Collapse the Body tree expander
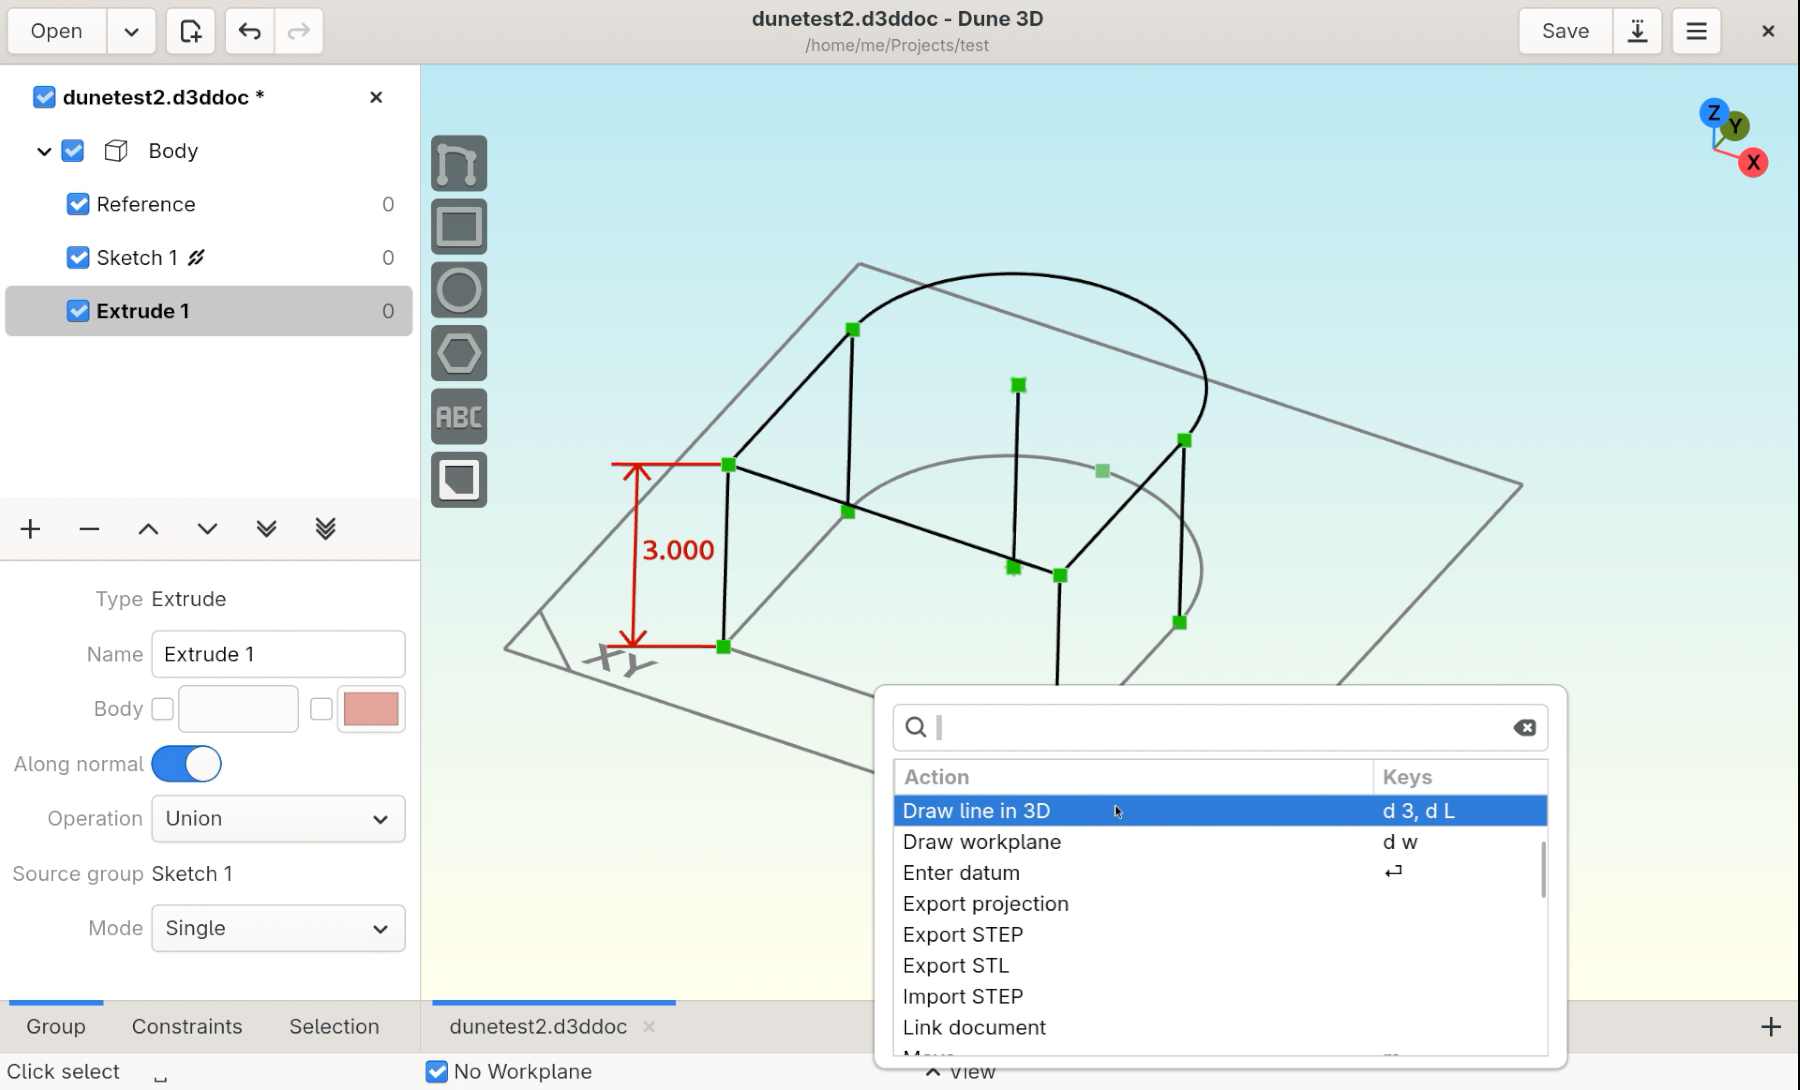Viewport: 1800px width, 1090px height. tap(44, 151)
